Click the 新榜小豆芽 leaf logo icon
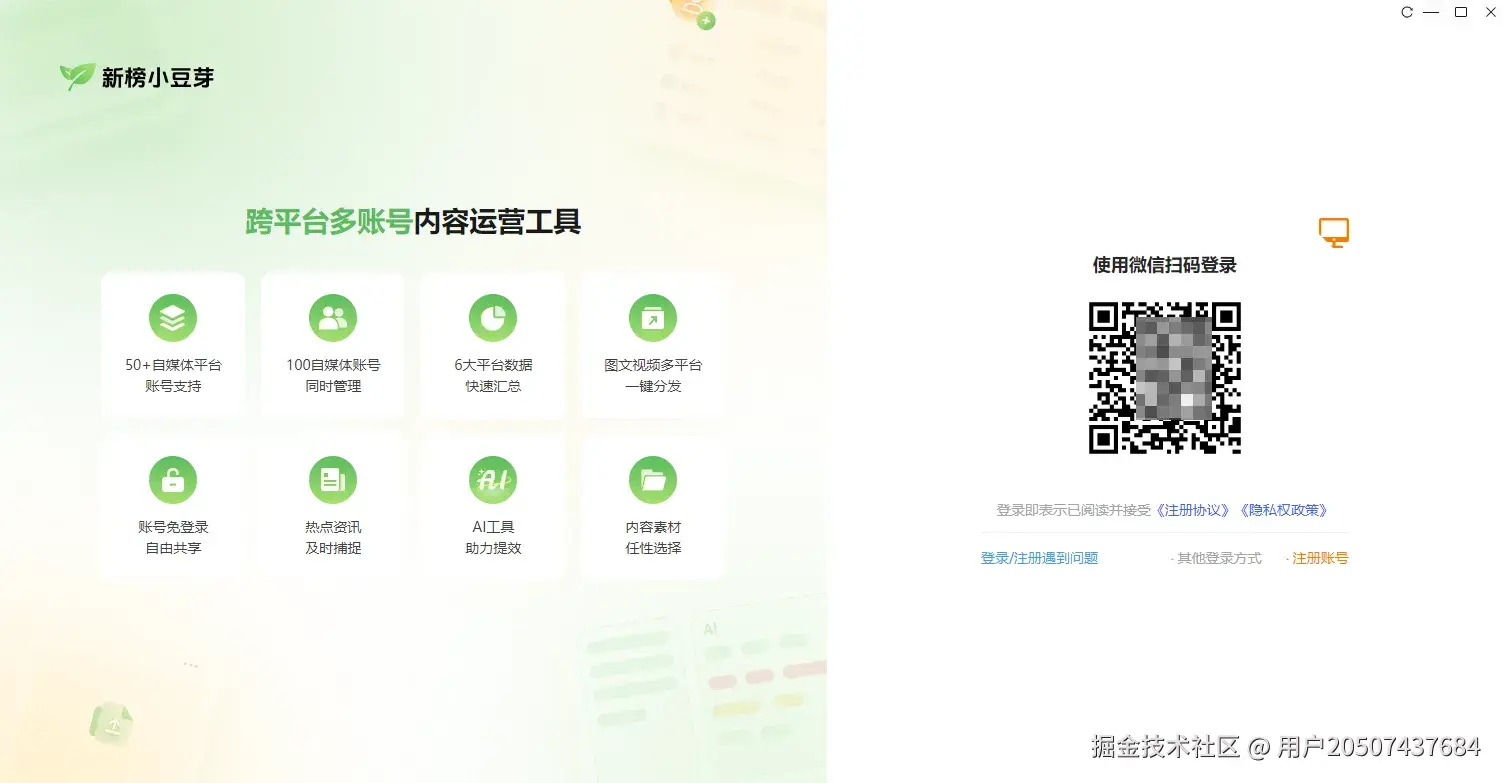The height and width of the screenshot is (783, 1503). pyautogui.click(x=77, y=77)
